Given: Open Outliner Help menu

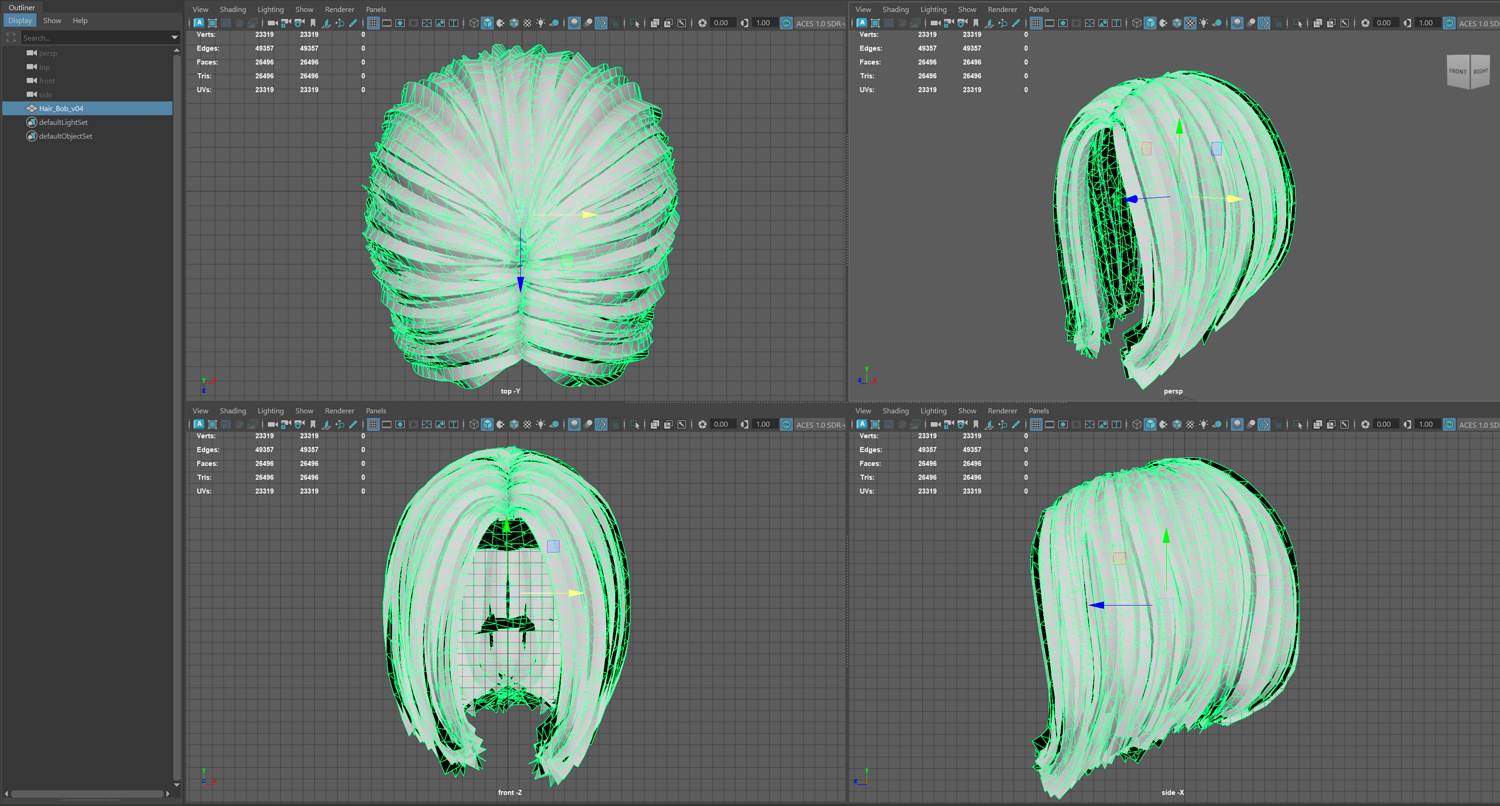Looking at the screenshot, I should pyautogui.click(x=80, y=20).
